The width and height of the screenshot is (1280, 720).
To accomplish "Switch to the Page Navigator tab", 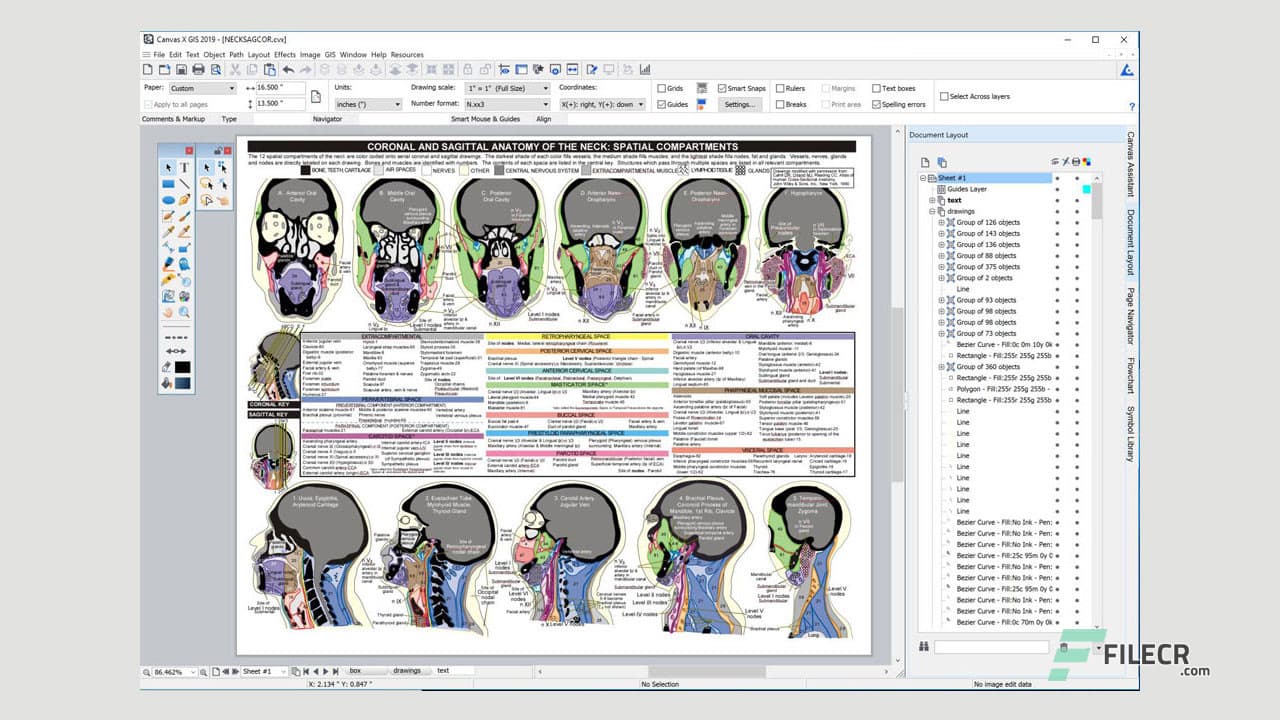I will click(x=1130, y=316).
